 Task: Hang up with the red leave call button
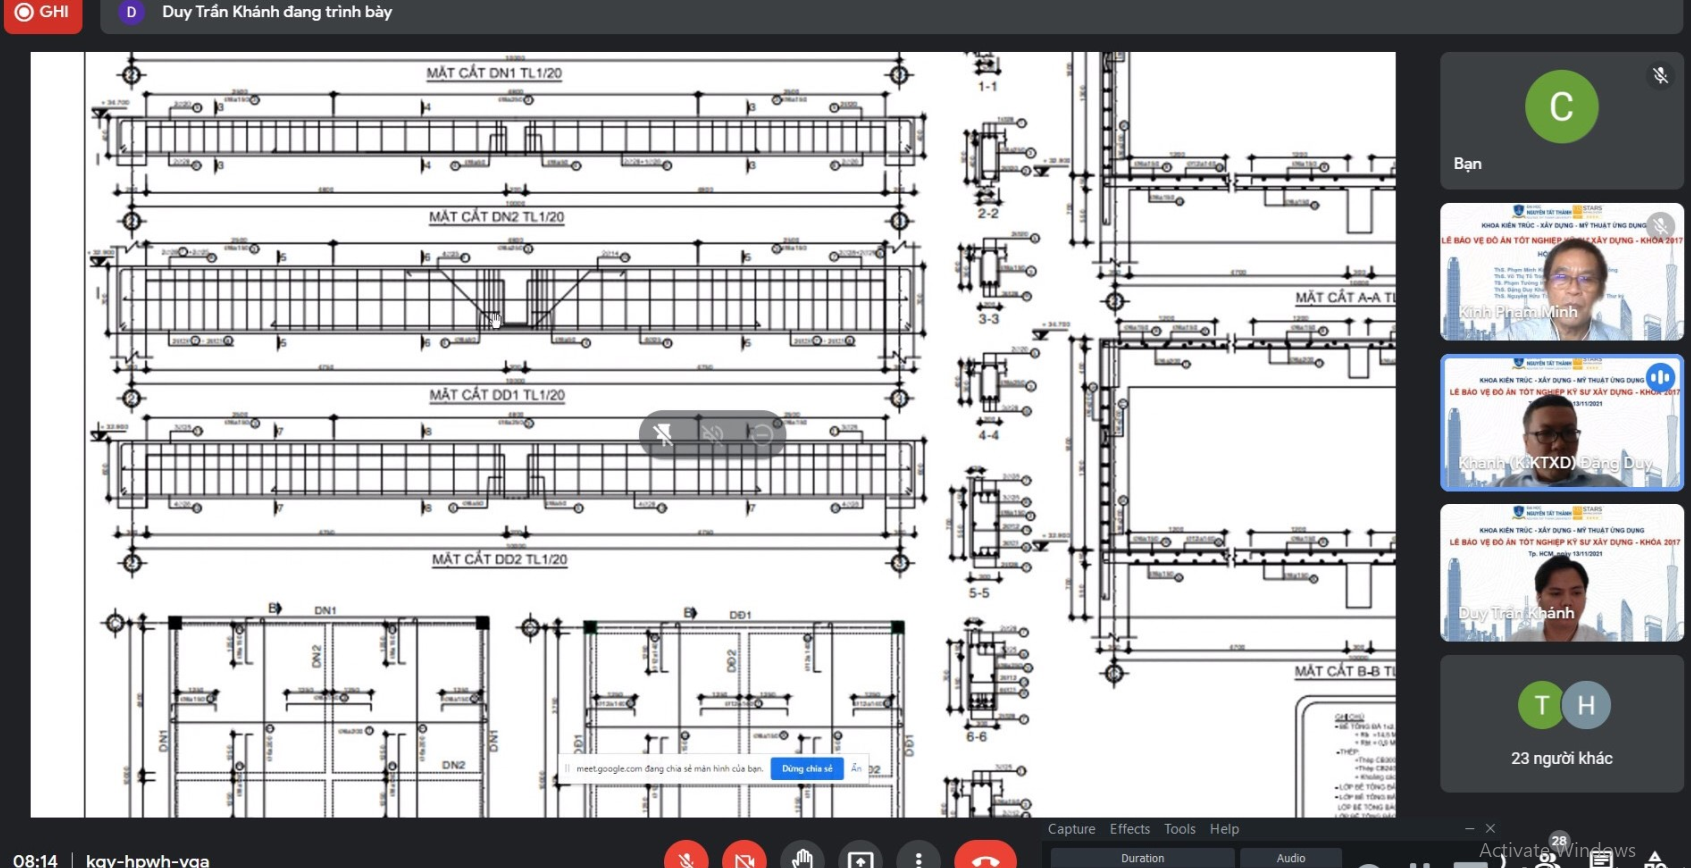coord(985,858)
